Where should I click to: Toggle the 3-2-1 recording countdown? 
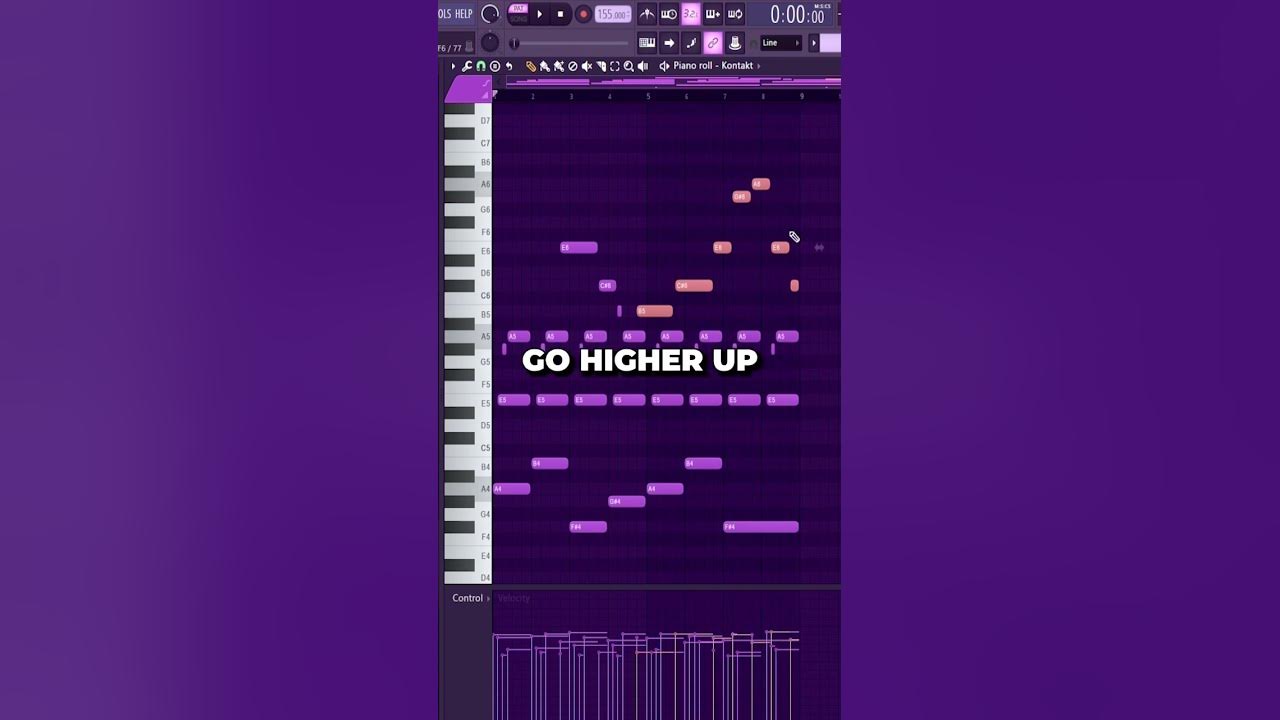tap(691, 14)
